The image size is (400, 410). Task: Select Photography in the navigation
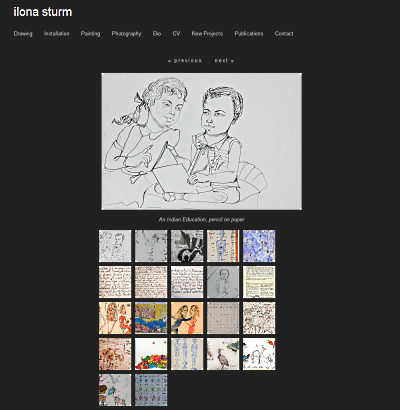[126, 33]
